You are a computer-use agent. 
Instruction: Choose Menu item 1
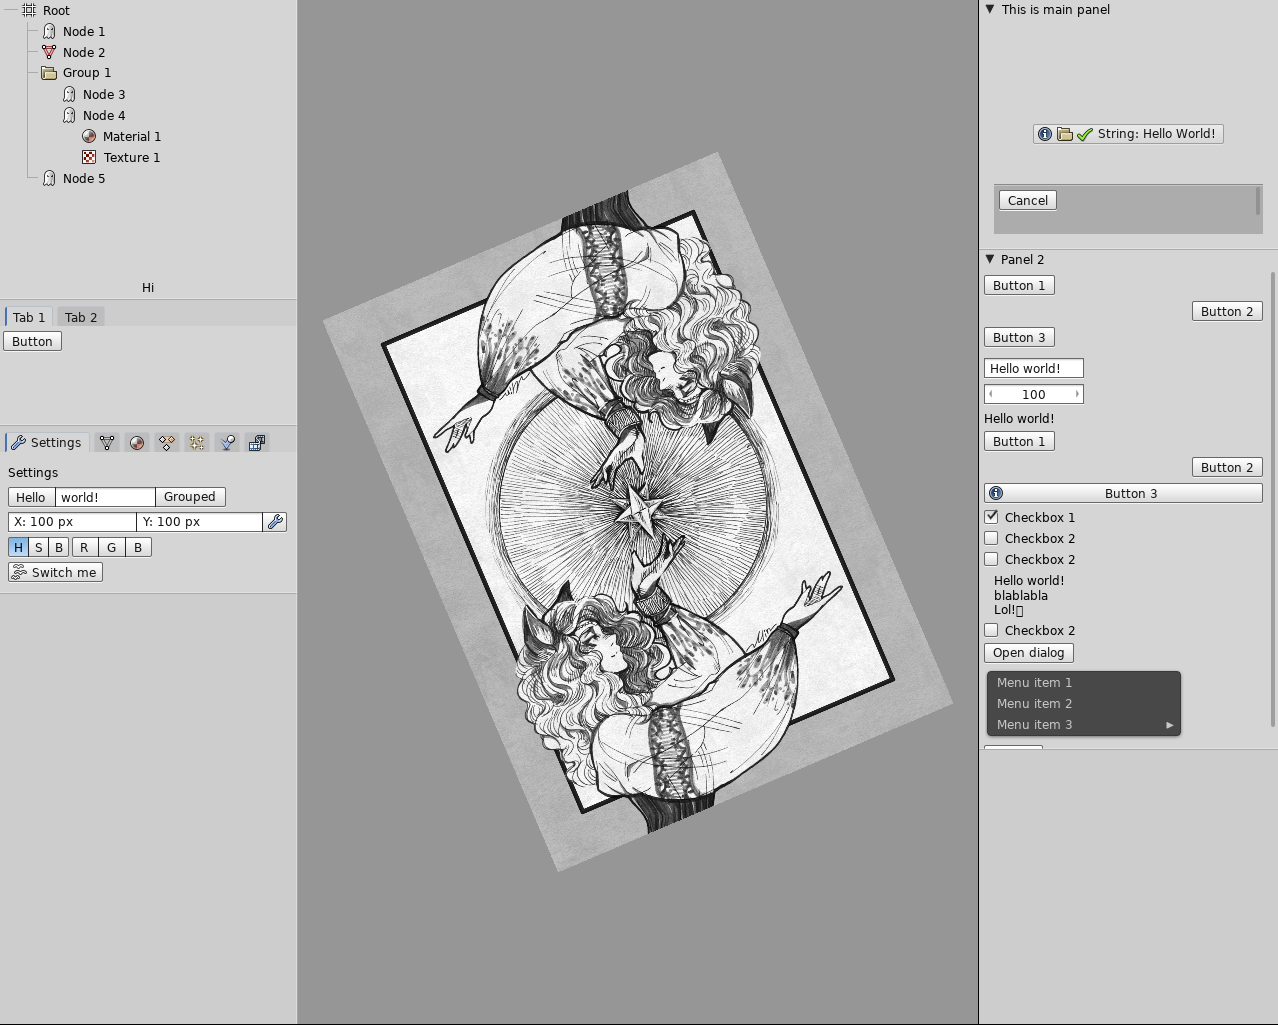[1084, 682]
